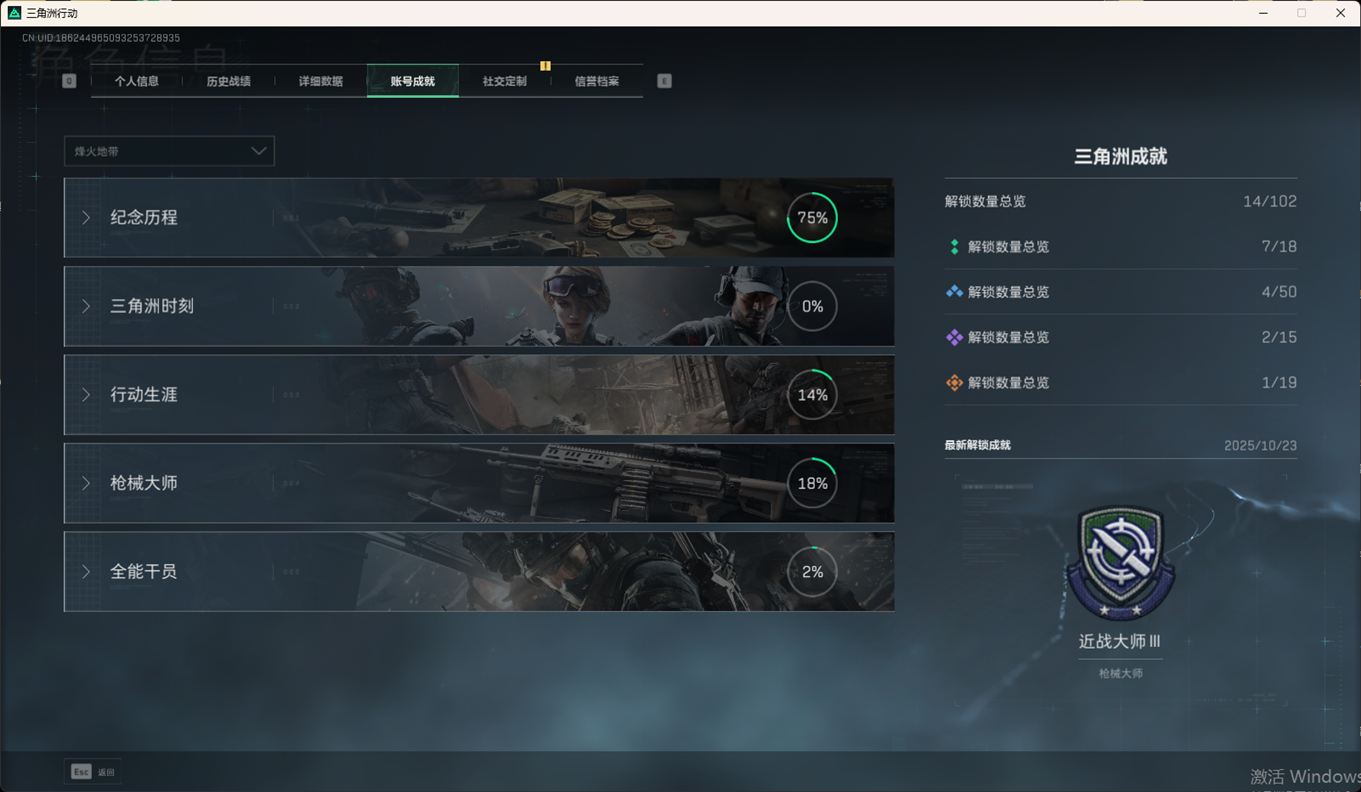The image size is (1361, 792).
Task: Click the 三角洲成就 heading
Action: 1120,156
